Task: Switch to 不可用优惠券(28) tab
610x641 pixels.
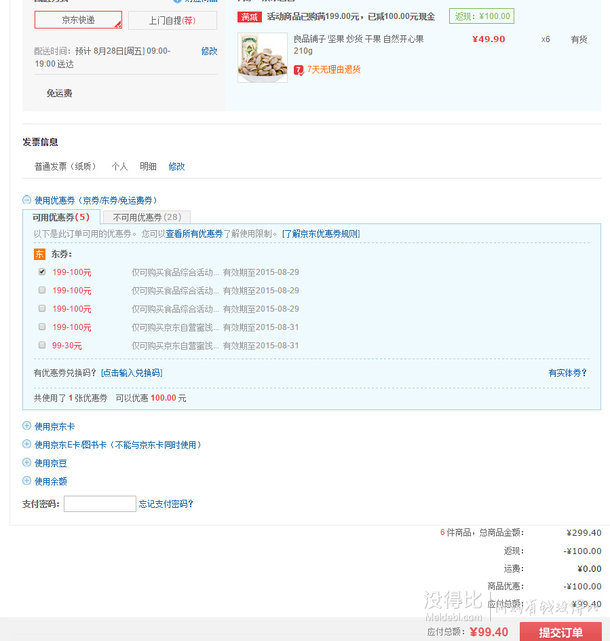Action: coord(147,217)
